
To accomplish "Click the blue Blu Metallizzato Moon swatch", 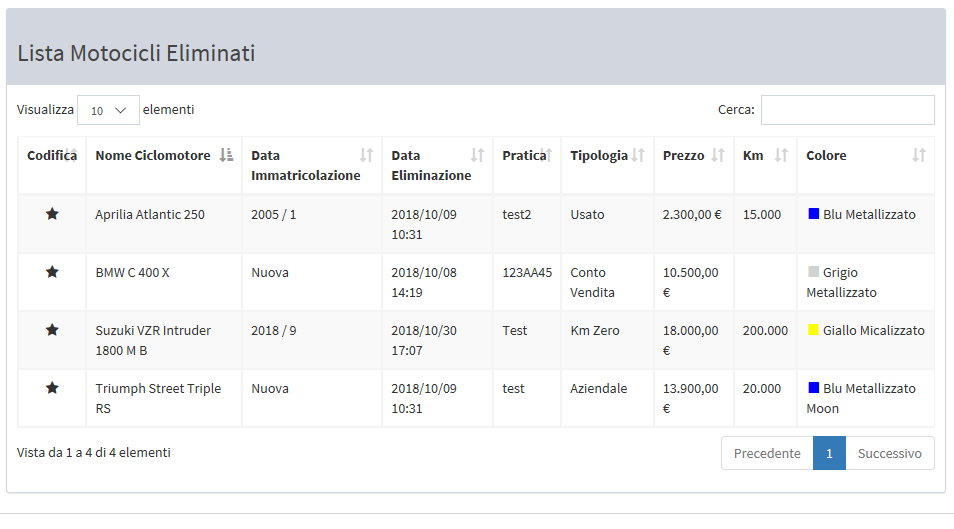I will point(813,388).
